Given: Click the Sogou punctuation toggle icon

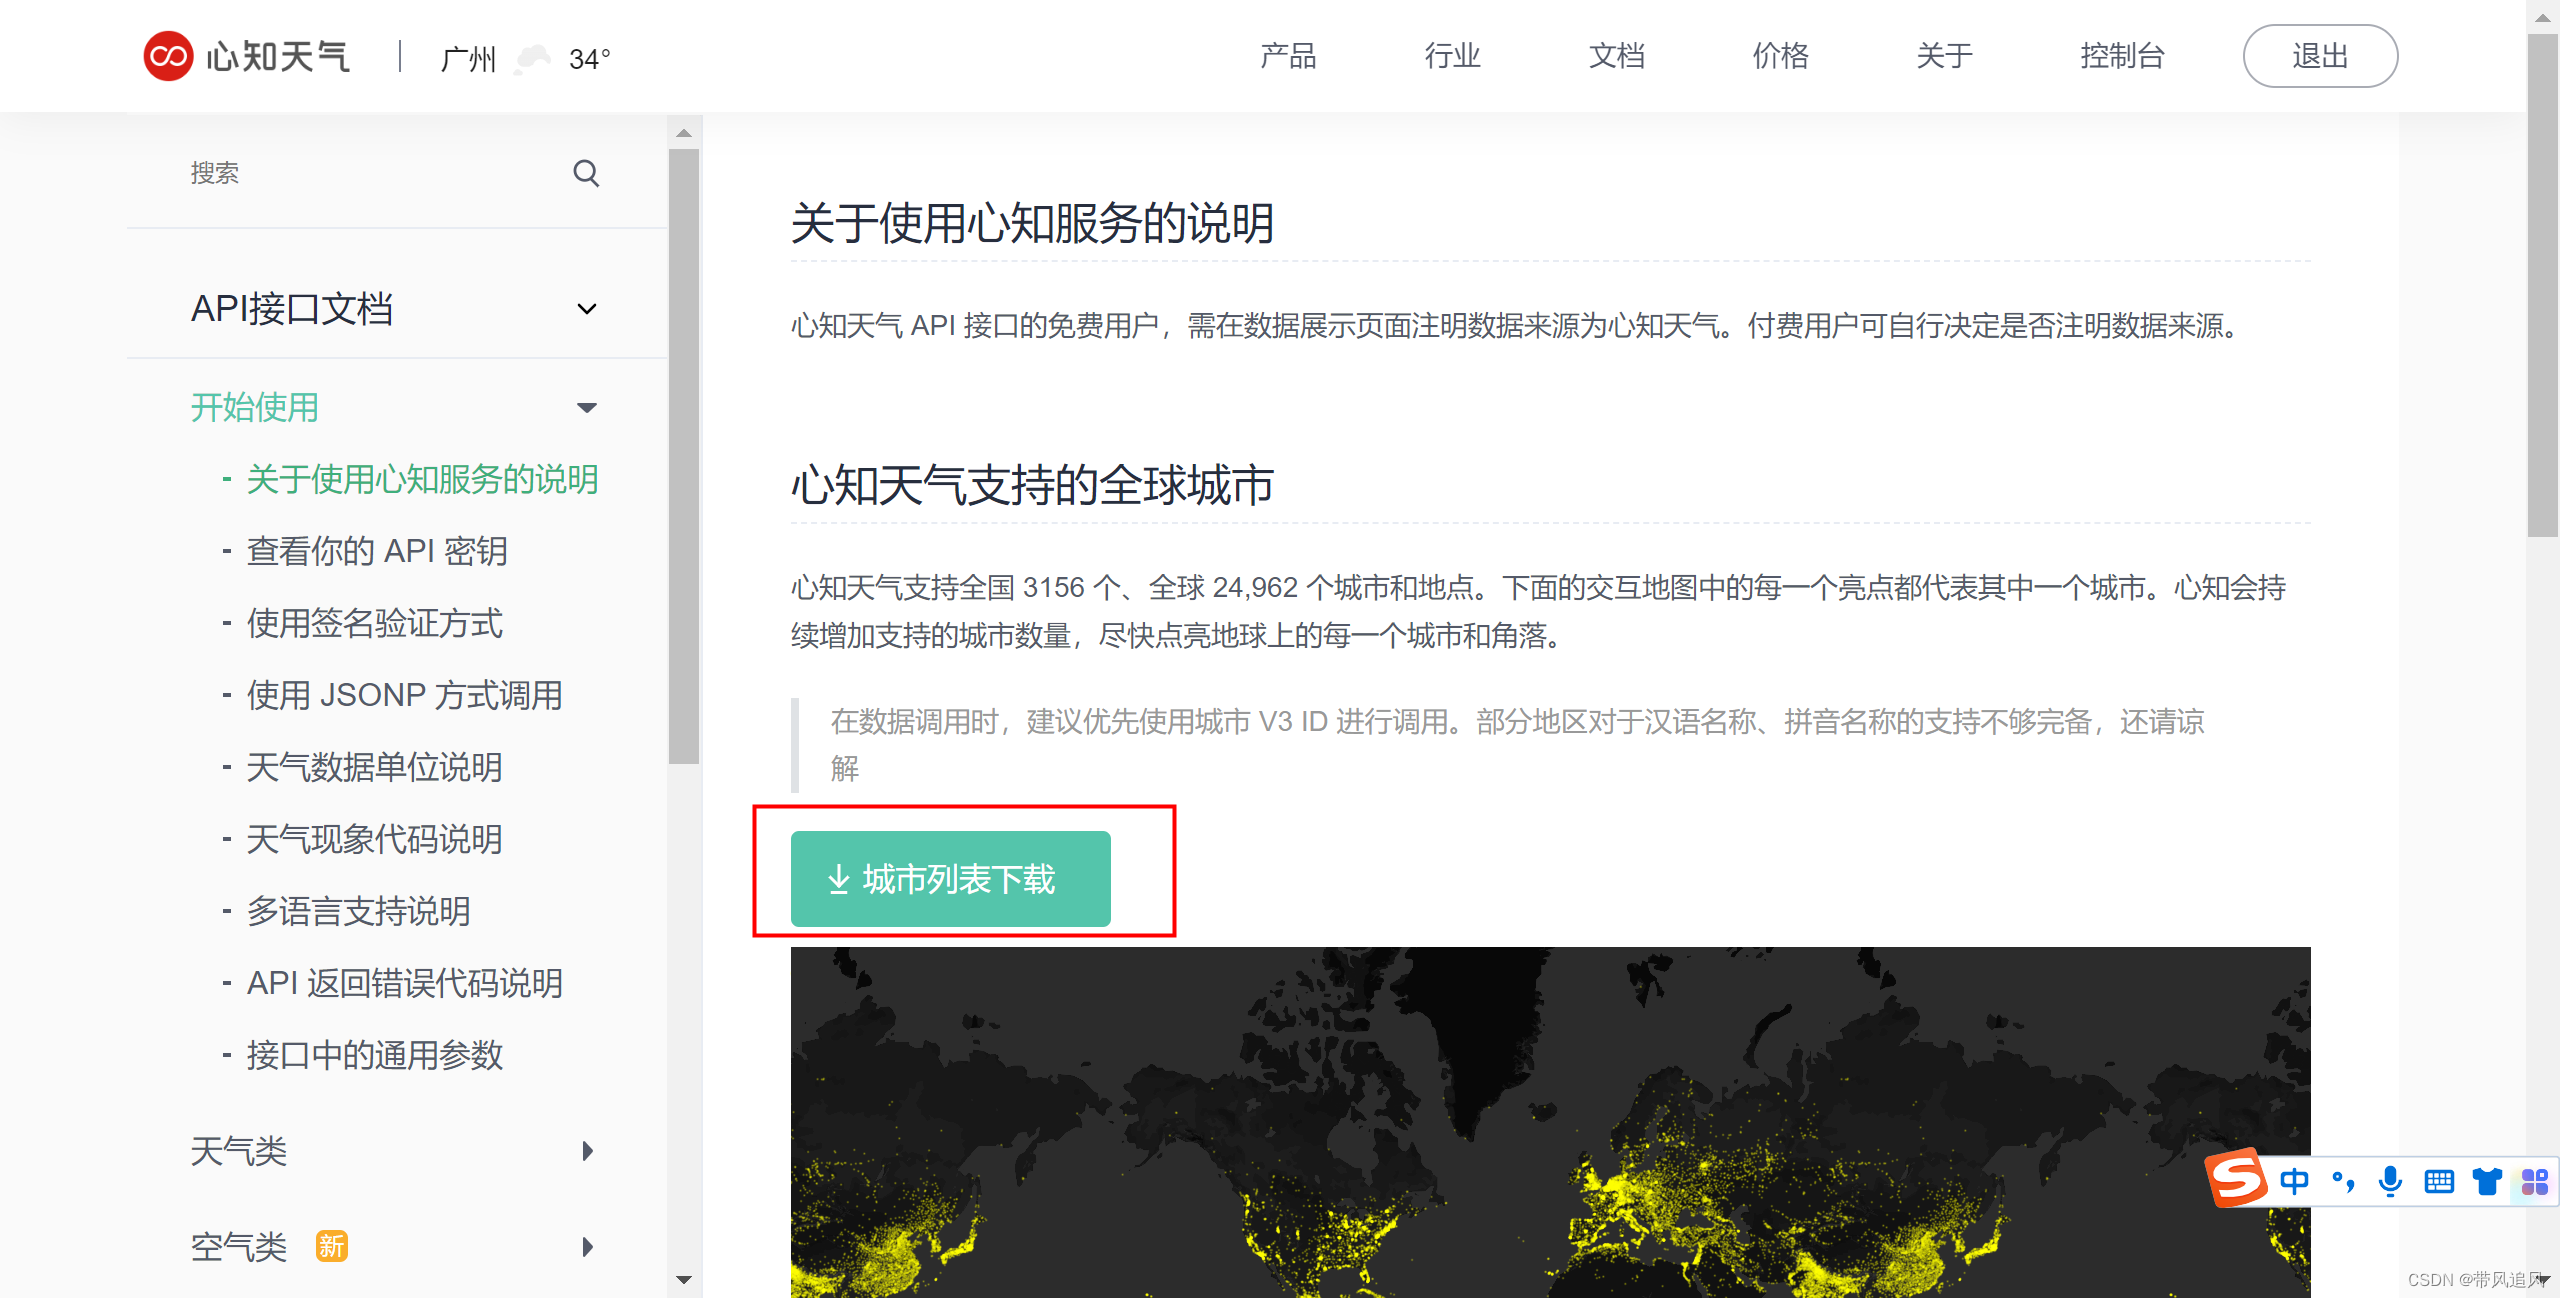Looking at the screenshot, I should tap(2342, 1182).
